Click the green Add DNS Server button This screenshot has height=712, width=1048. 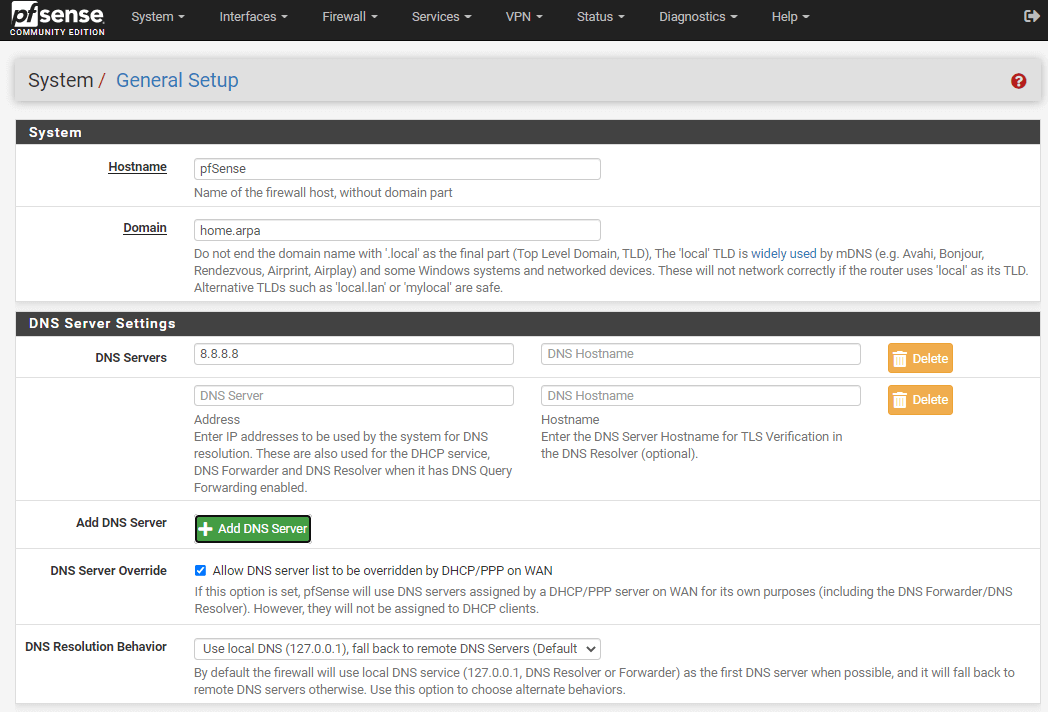(253, 528)
